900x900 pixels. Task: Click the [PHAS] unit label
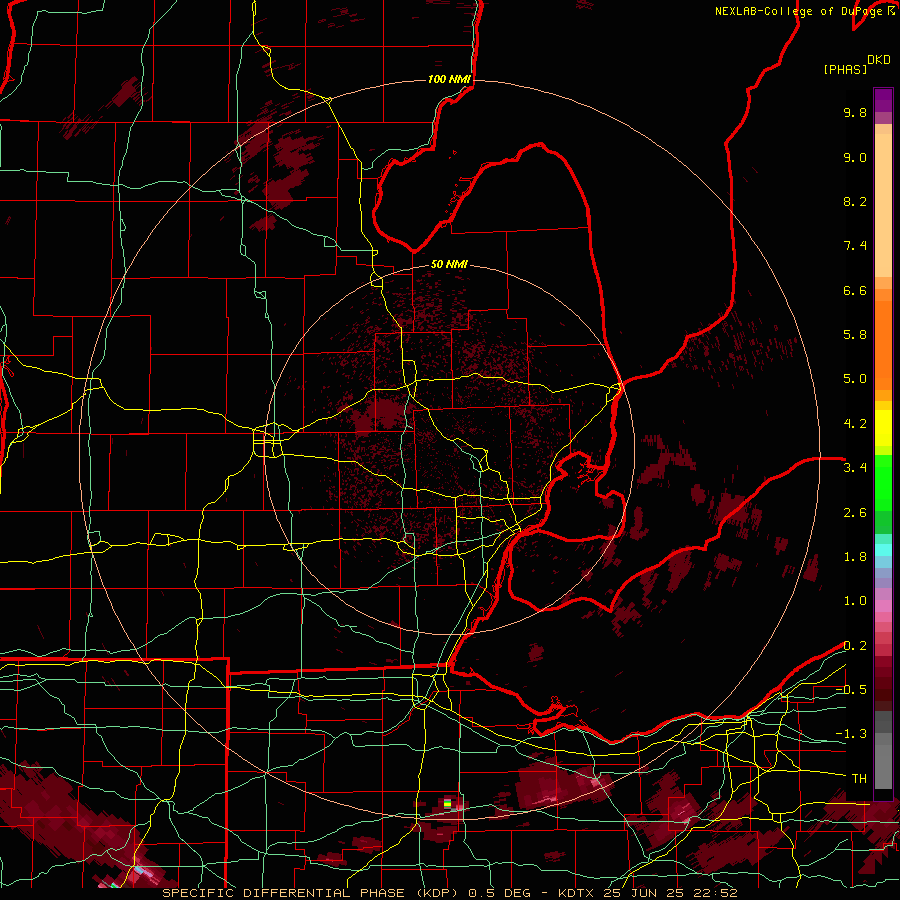coord(845,69)
